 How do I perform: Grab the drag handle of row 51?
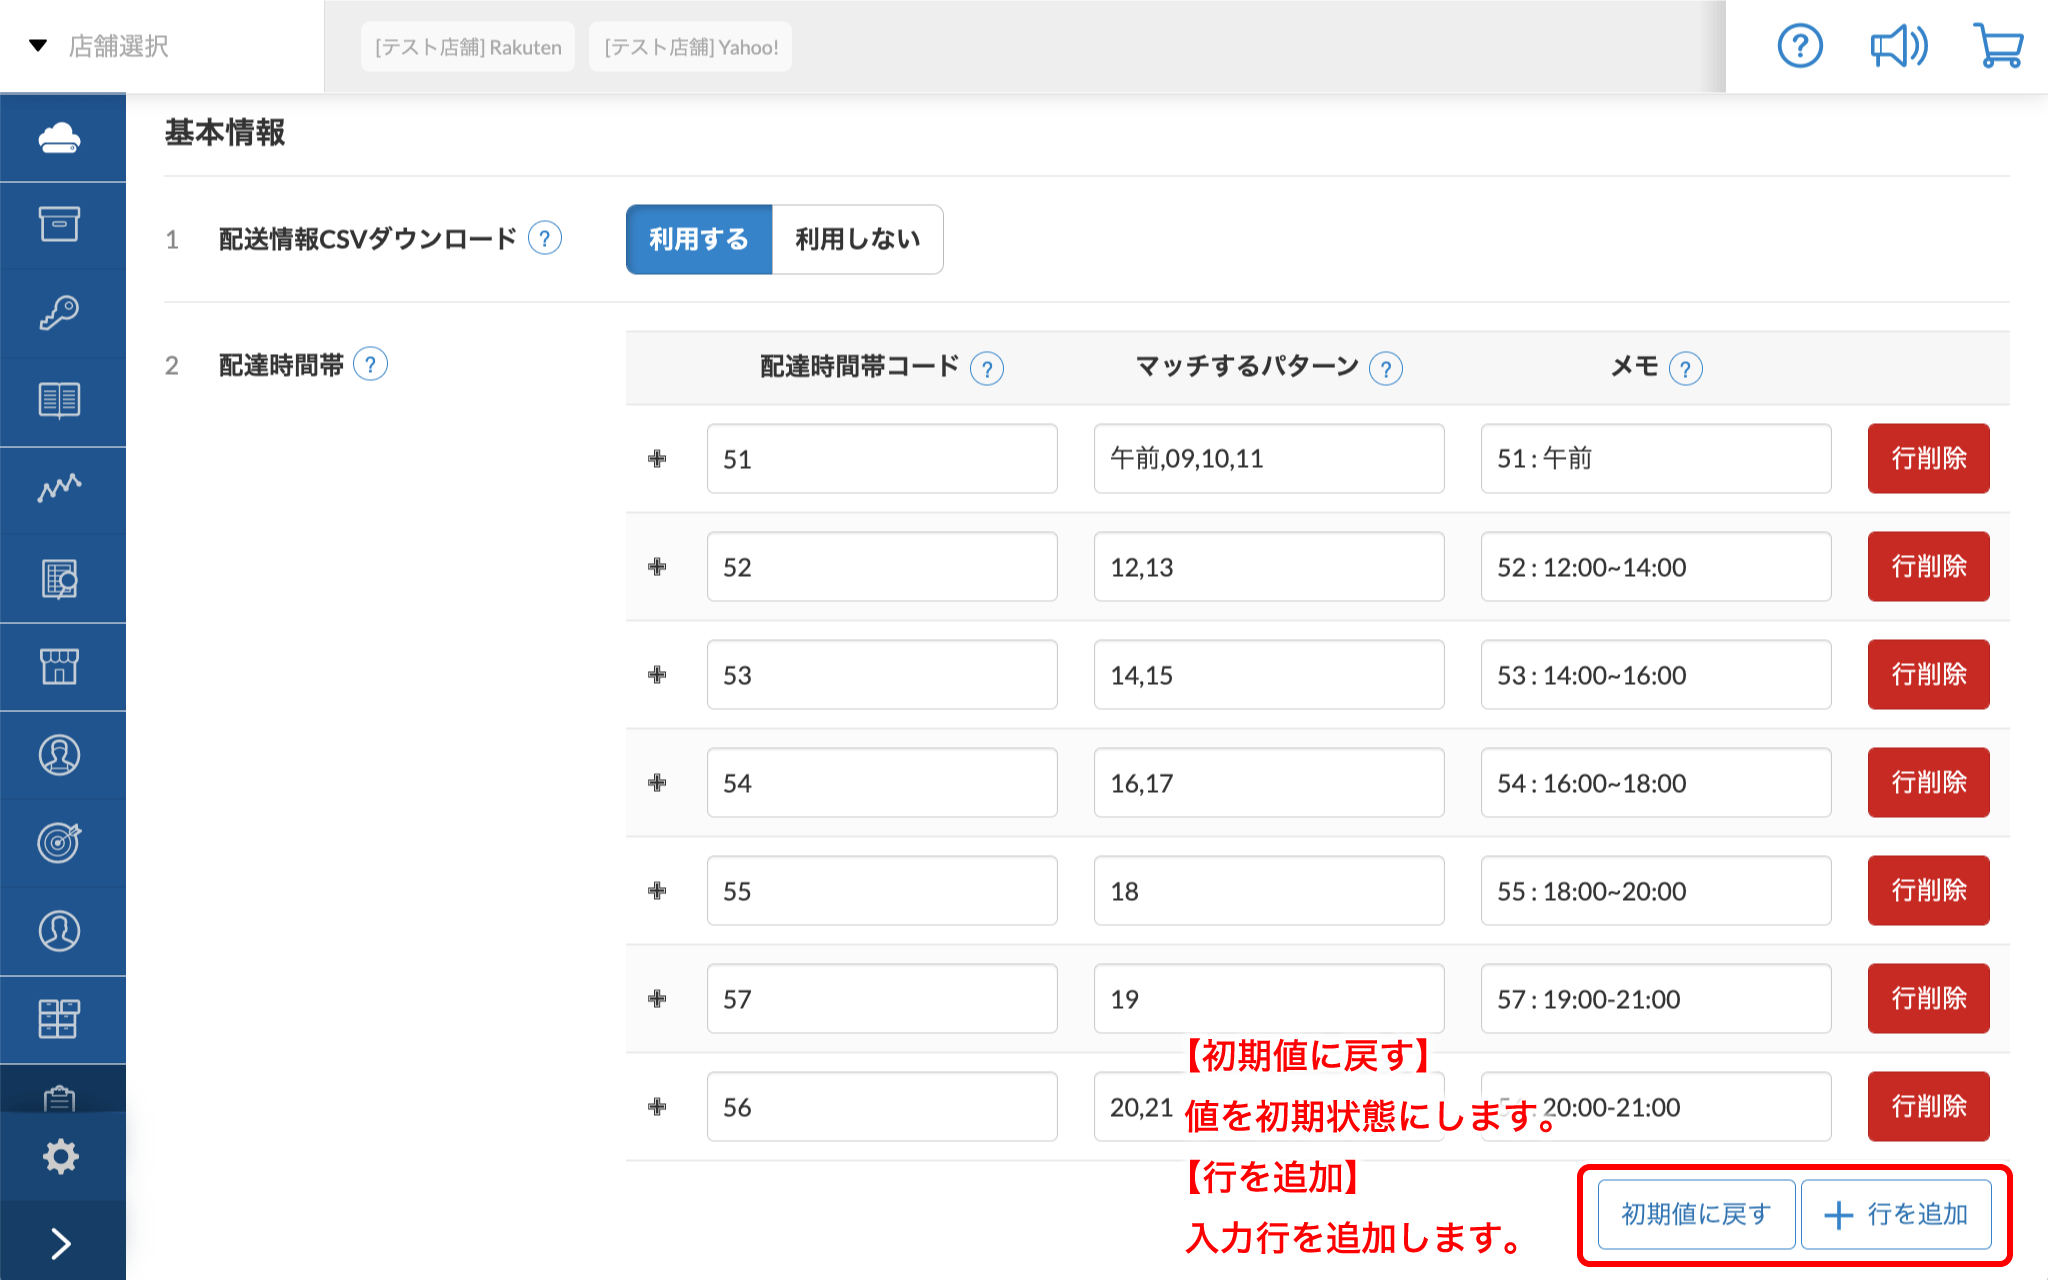657,459
